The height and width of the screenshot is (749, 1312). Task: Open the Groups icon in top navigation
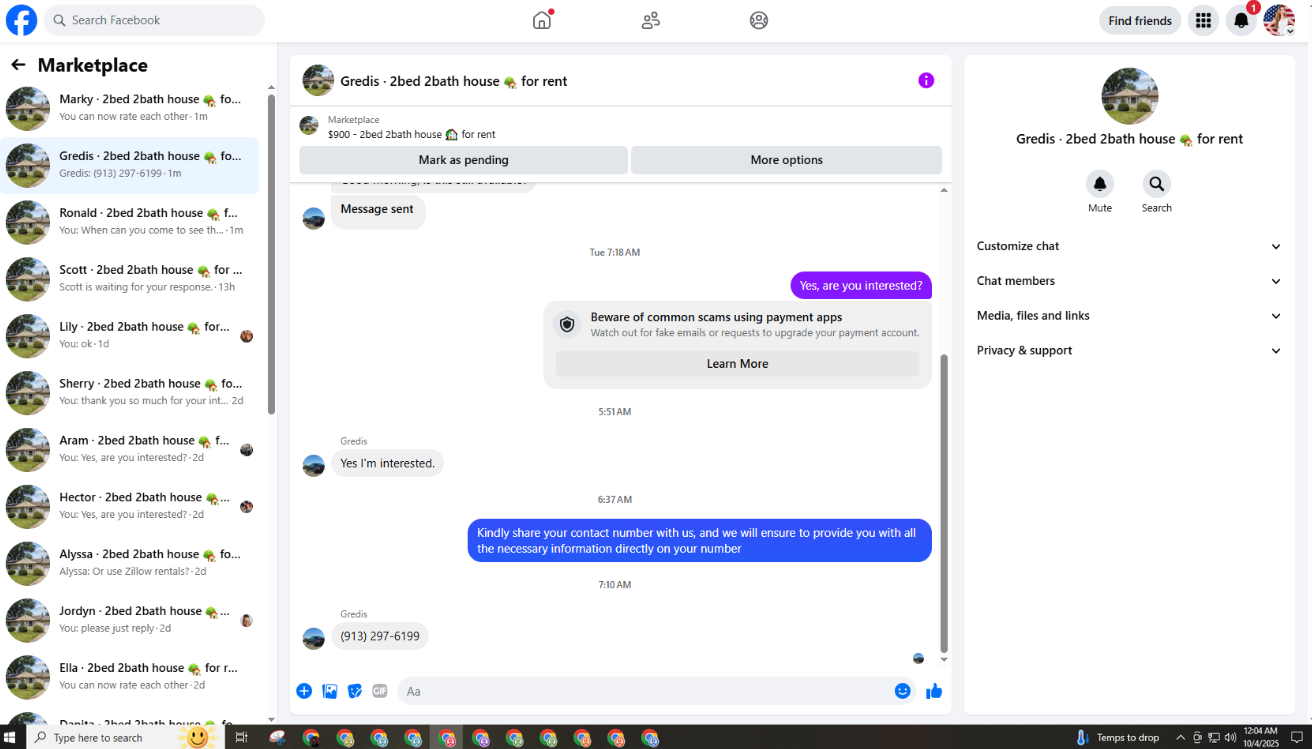tap(759, 20)
